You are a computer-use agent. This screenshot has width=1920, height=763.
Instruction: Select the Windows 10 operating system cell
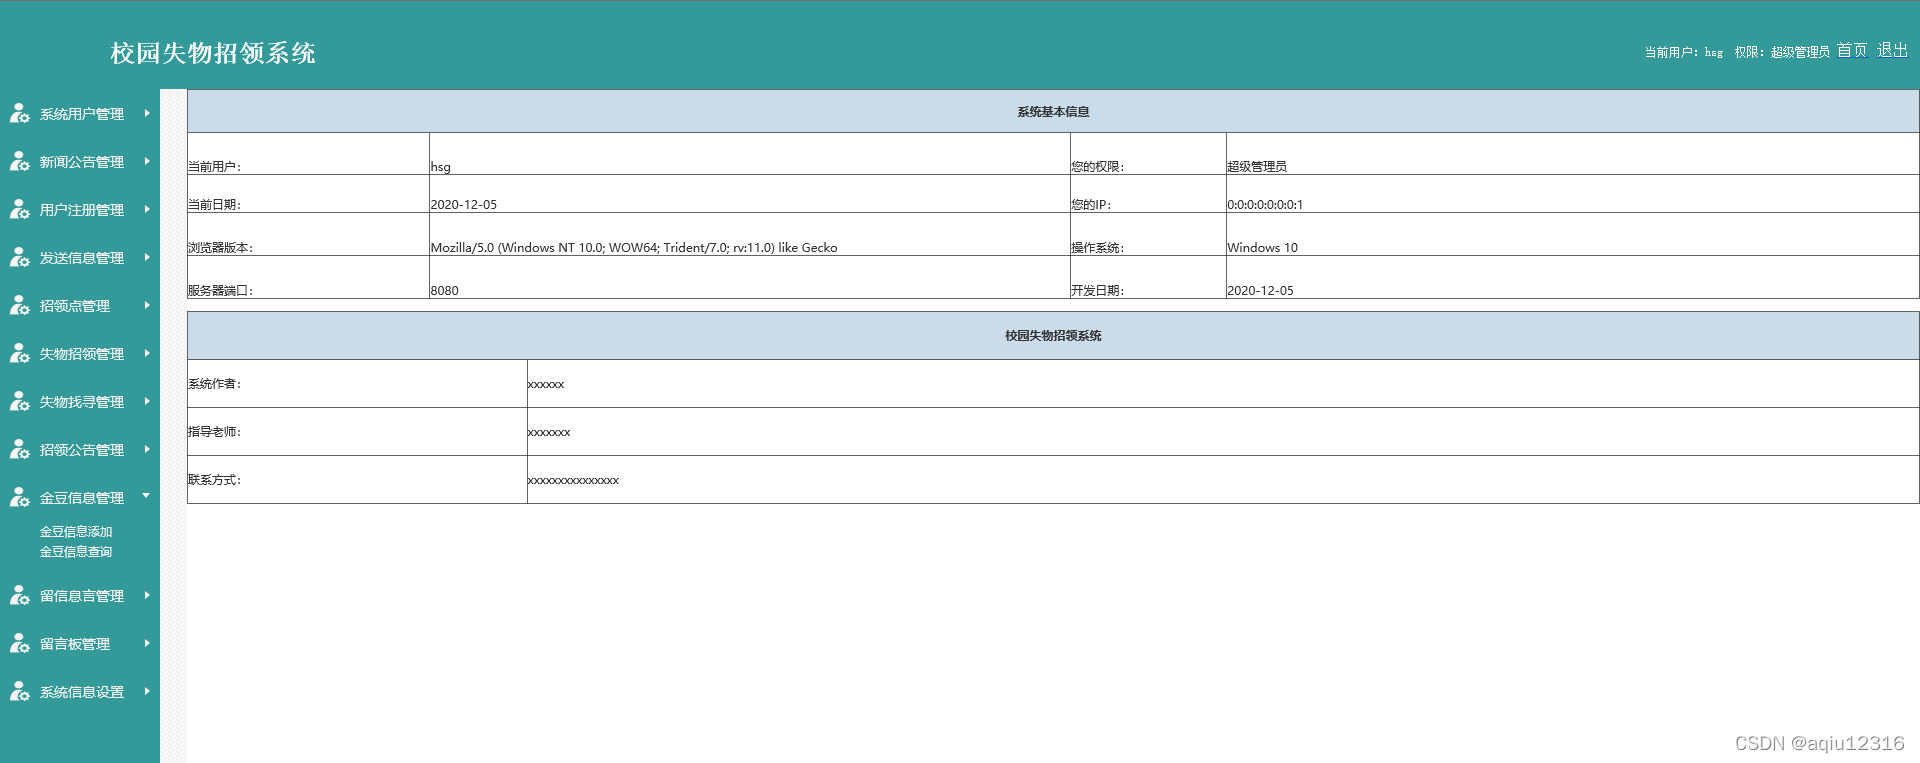pos(1572,235)
